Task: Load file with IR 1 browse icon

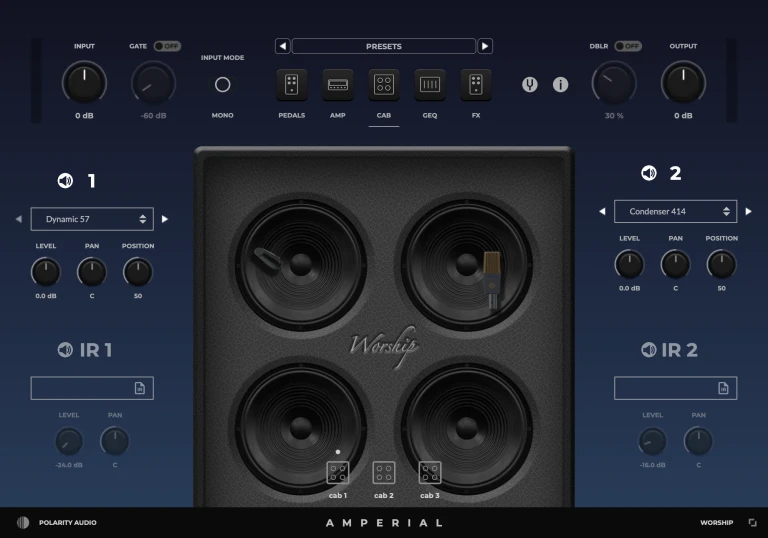Action: coord(140,388)
